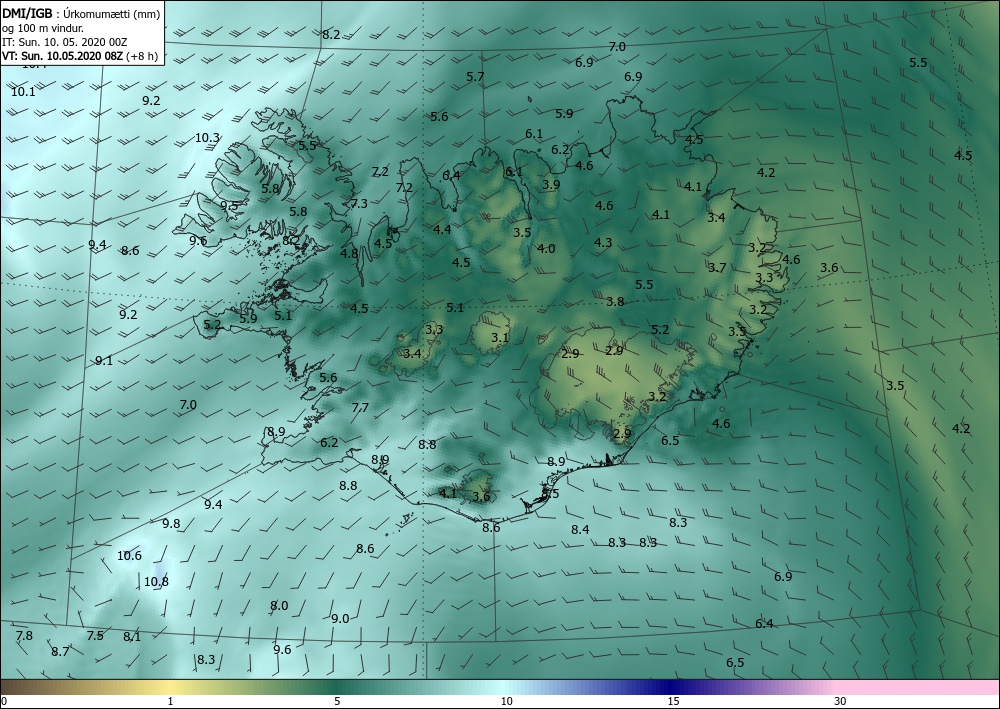The height and width of the screenshot is (709, 1000).
Task: Click the valid time 'VT: Sun. 10.05.2020 08Z'
Action: pyautogui.click(x=63, y=56)
